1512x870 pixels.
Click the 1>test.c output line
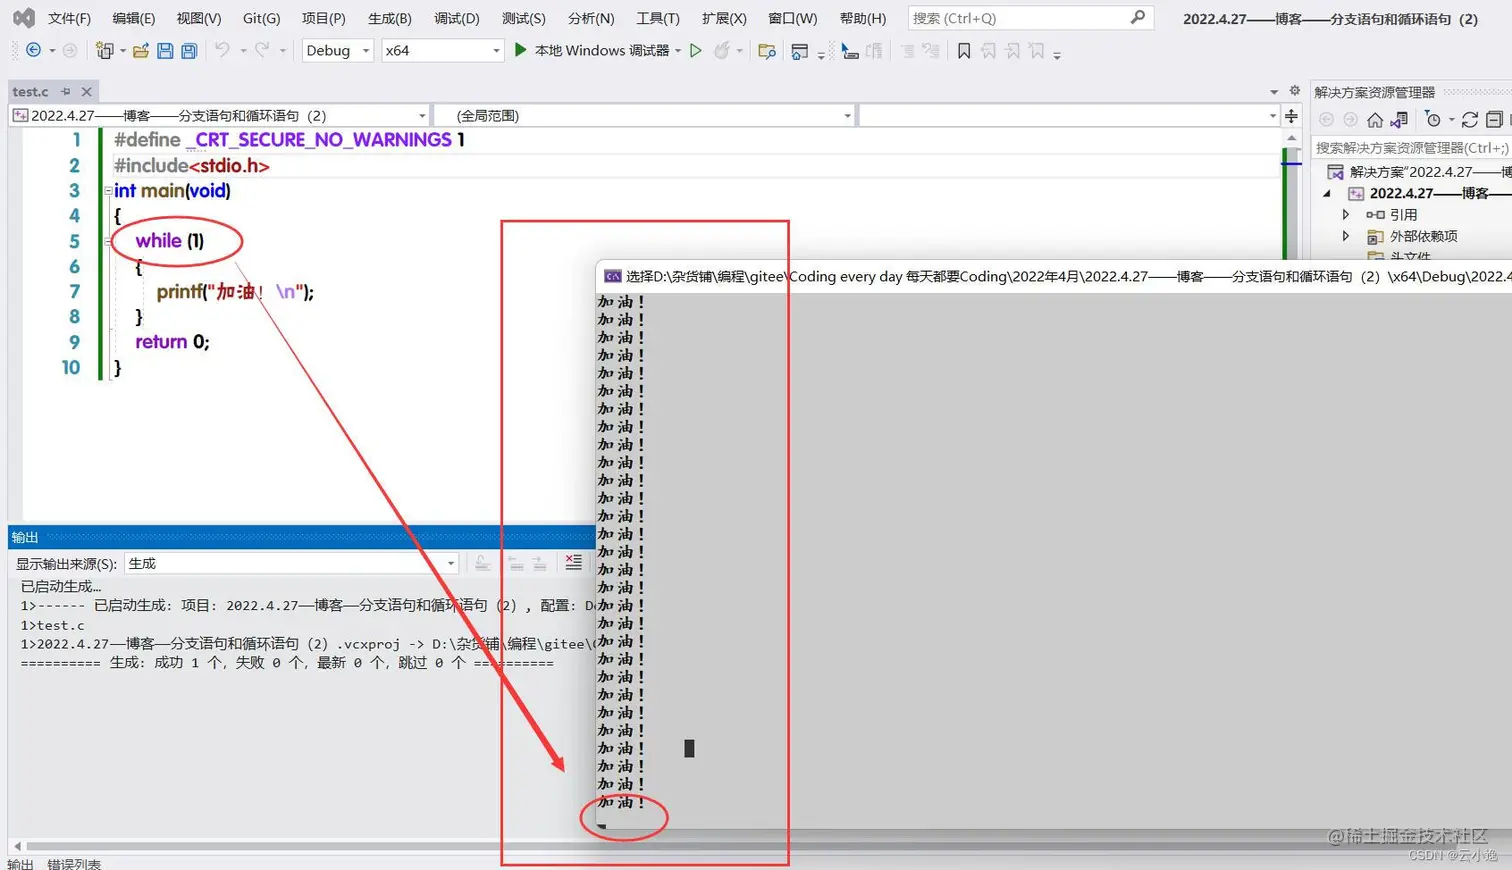pos(53,625)
